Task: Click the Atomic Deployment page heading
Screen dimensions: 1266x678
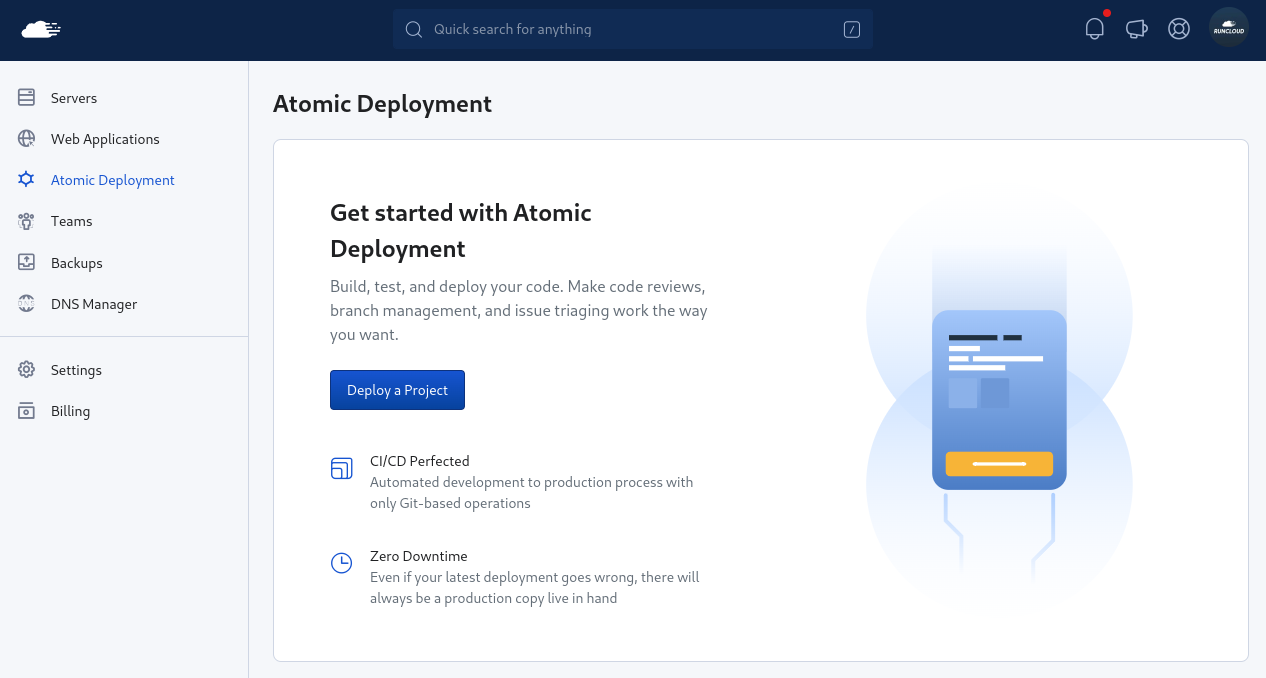Action: pos(382,104)
